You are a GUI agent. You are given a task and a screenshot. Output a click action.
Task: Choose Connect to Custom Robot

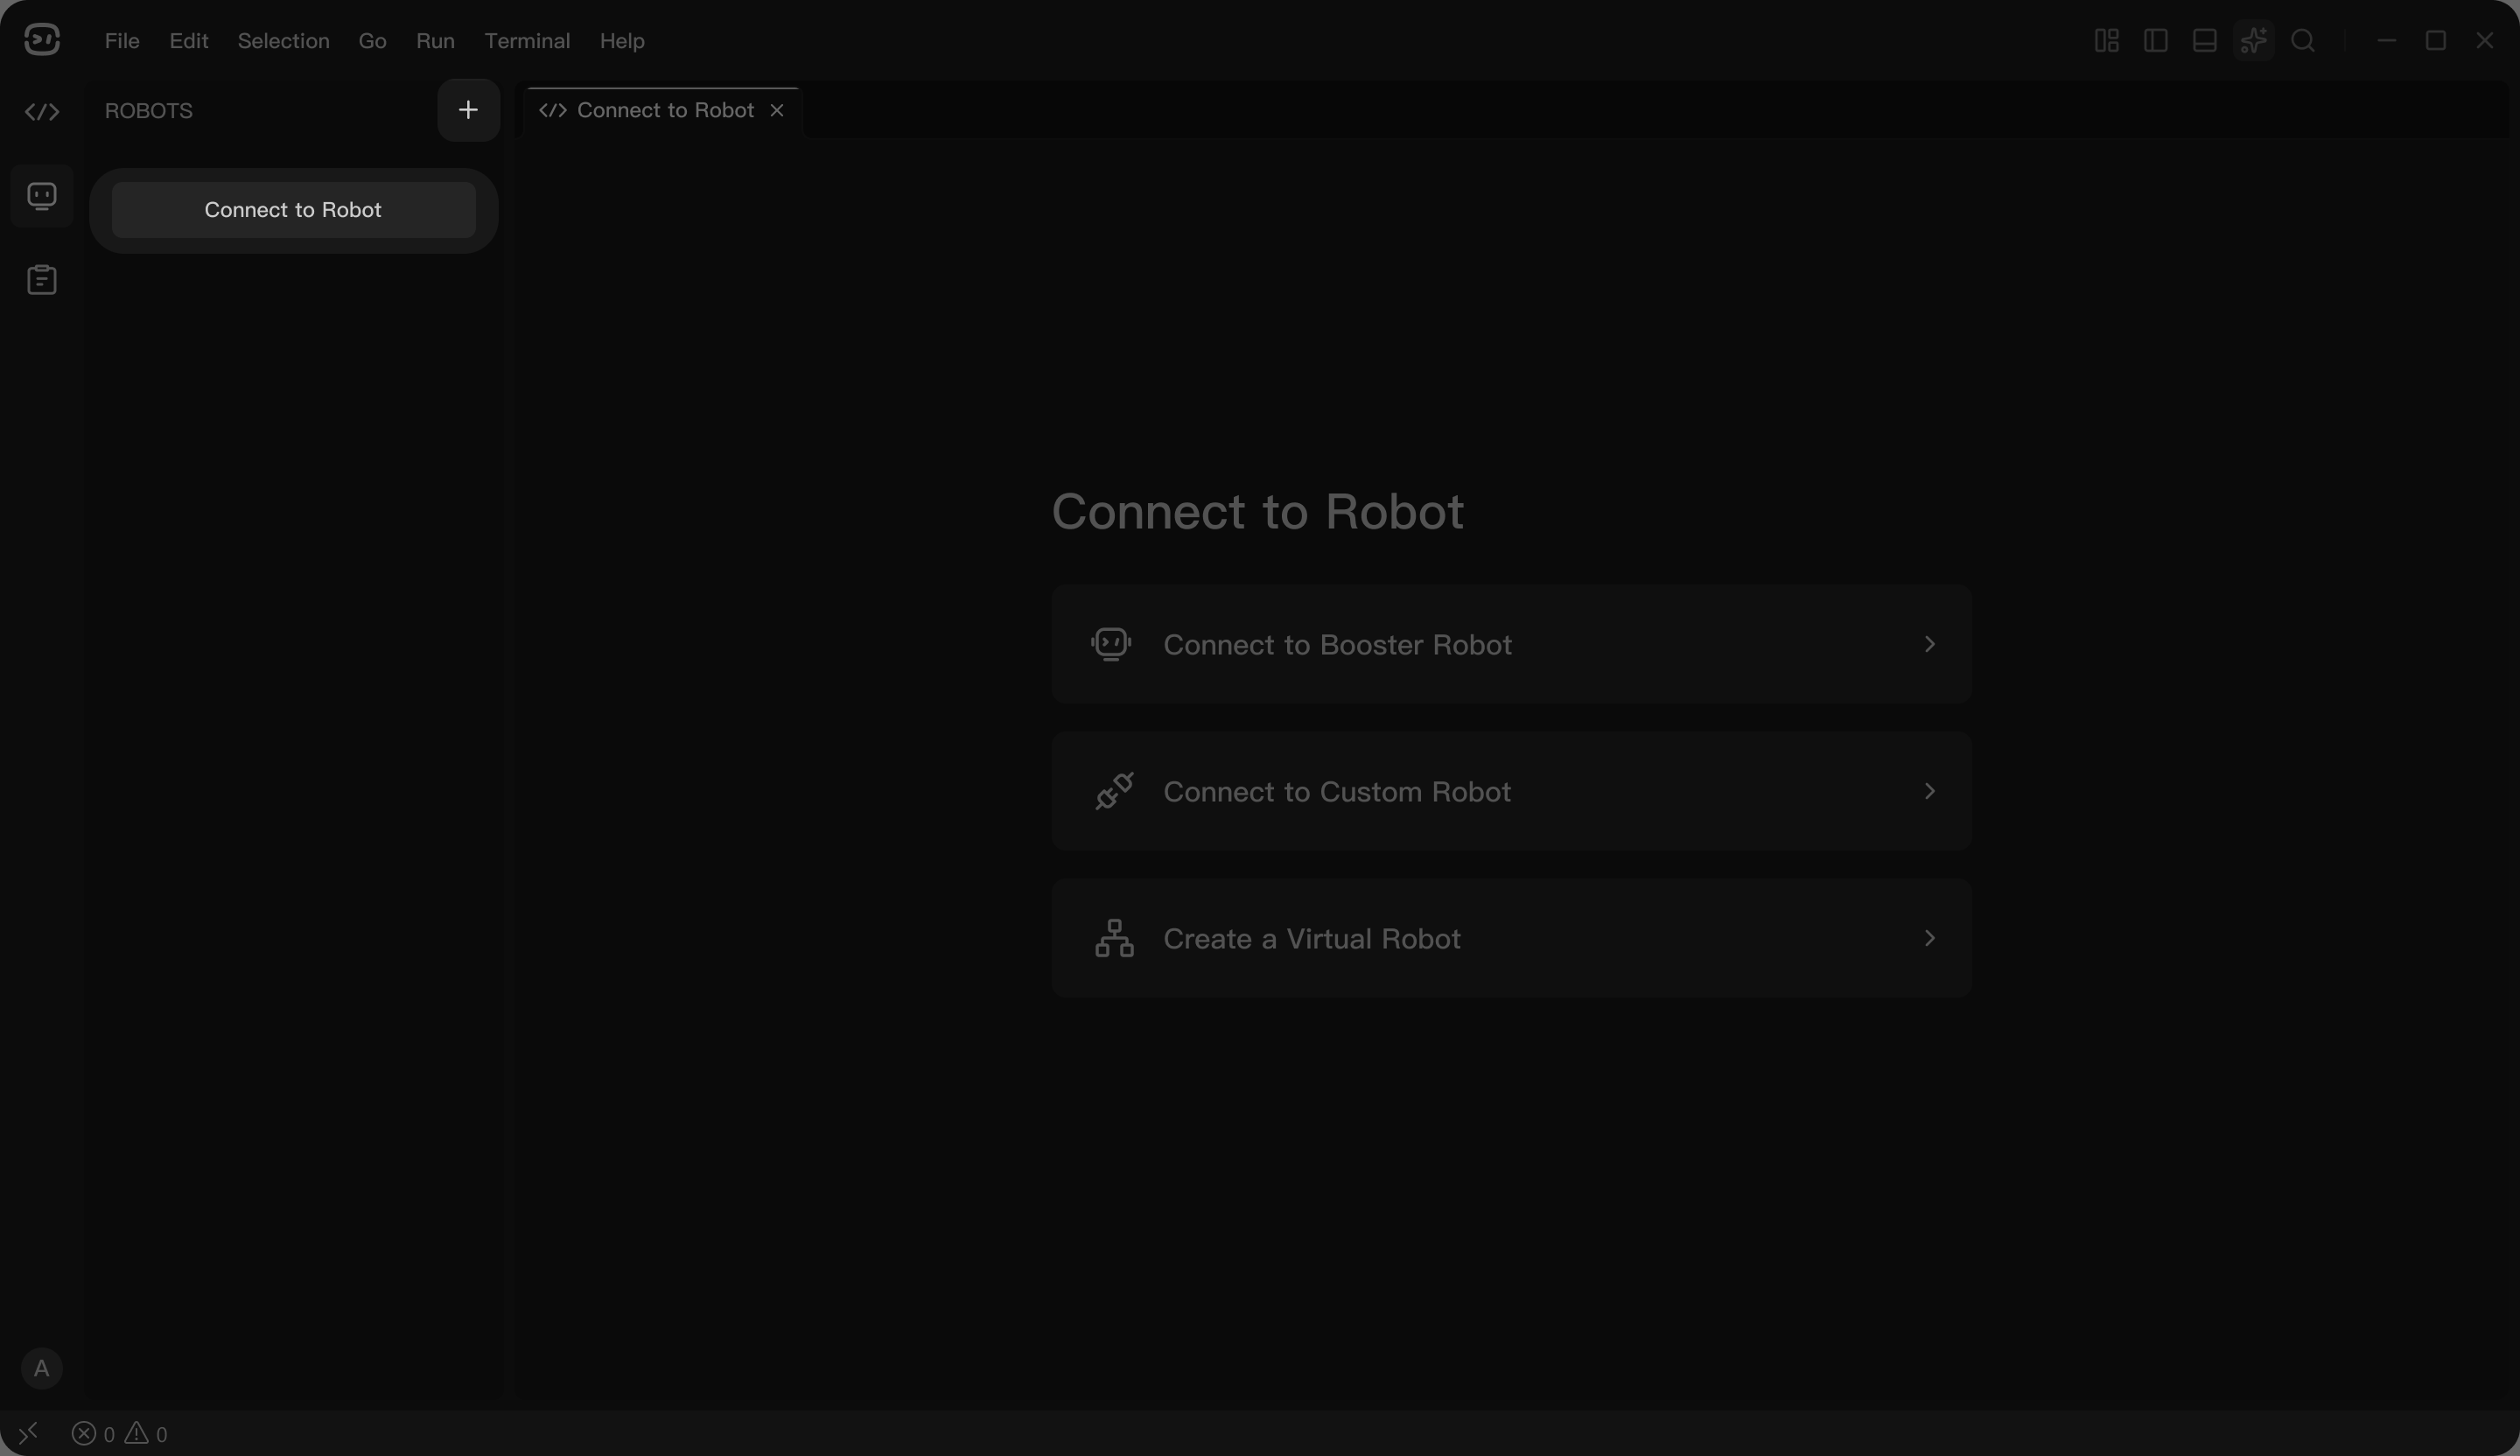point(1511,791)
